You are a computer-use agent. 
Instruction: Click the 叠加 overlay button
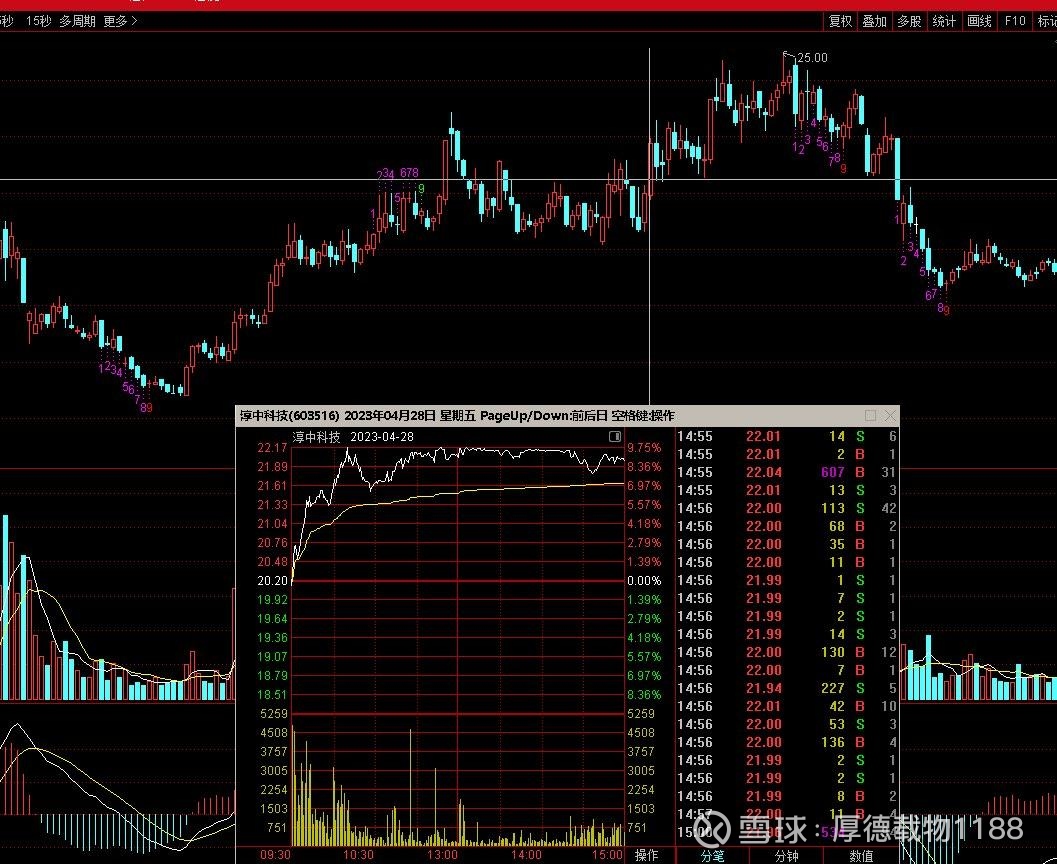[x=875, y=21]
